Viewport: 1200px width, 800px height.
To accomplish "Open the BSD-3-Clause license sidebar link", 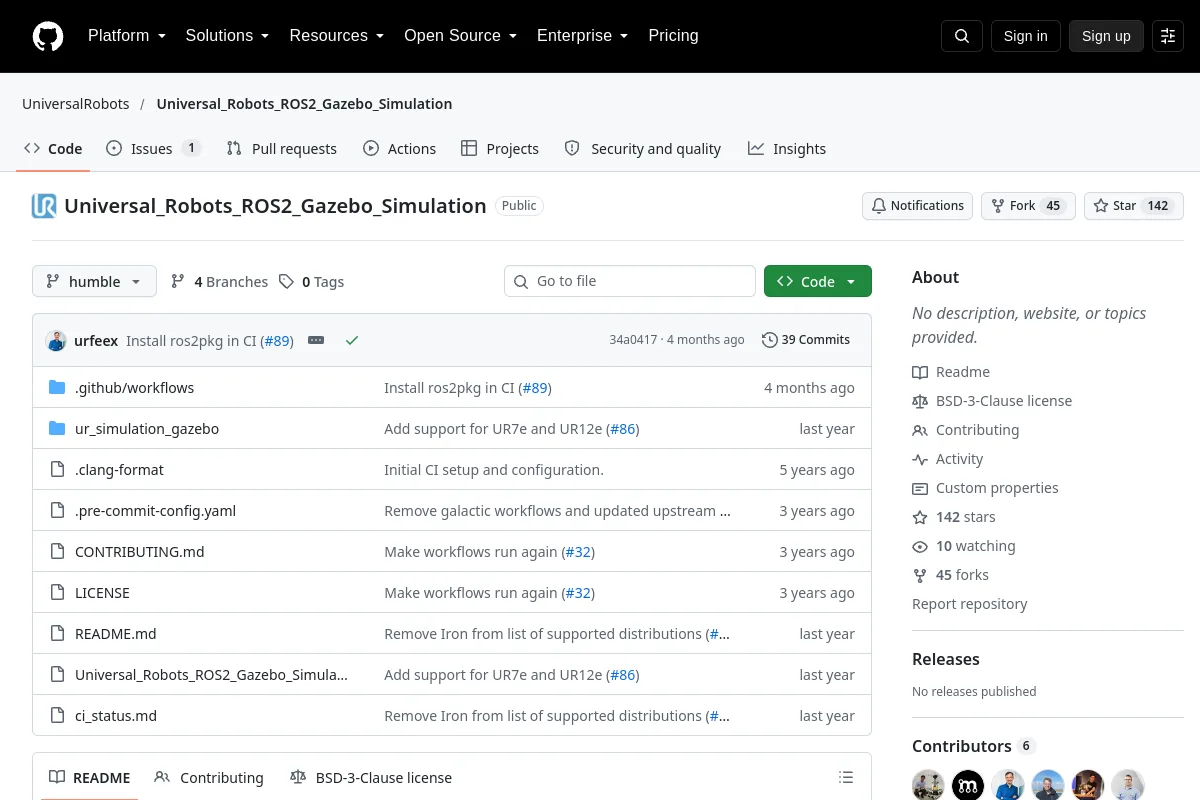I will tap(992, 401).
